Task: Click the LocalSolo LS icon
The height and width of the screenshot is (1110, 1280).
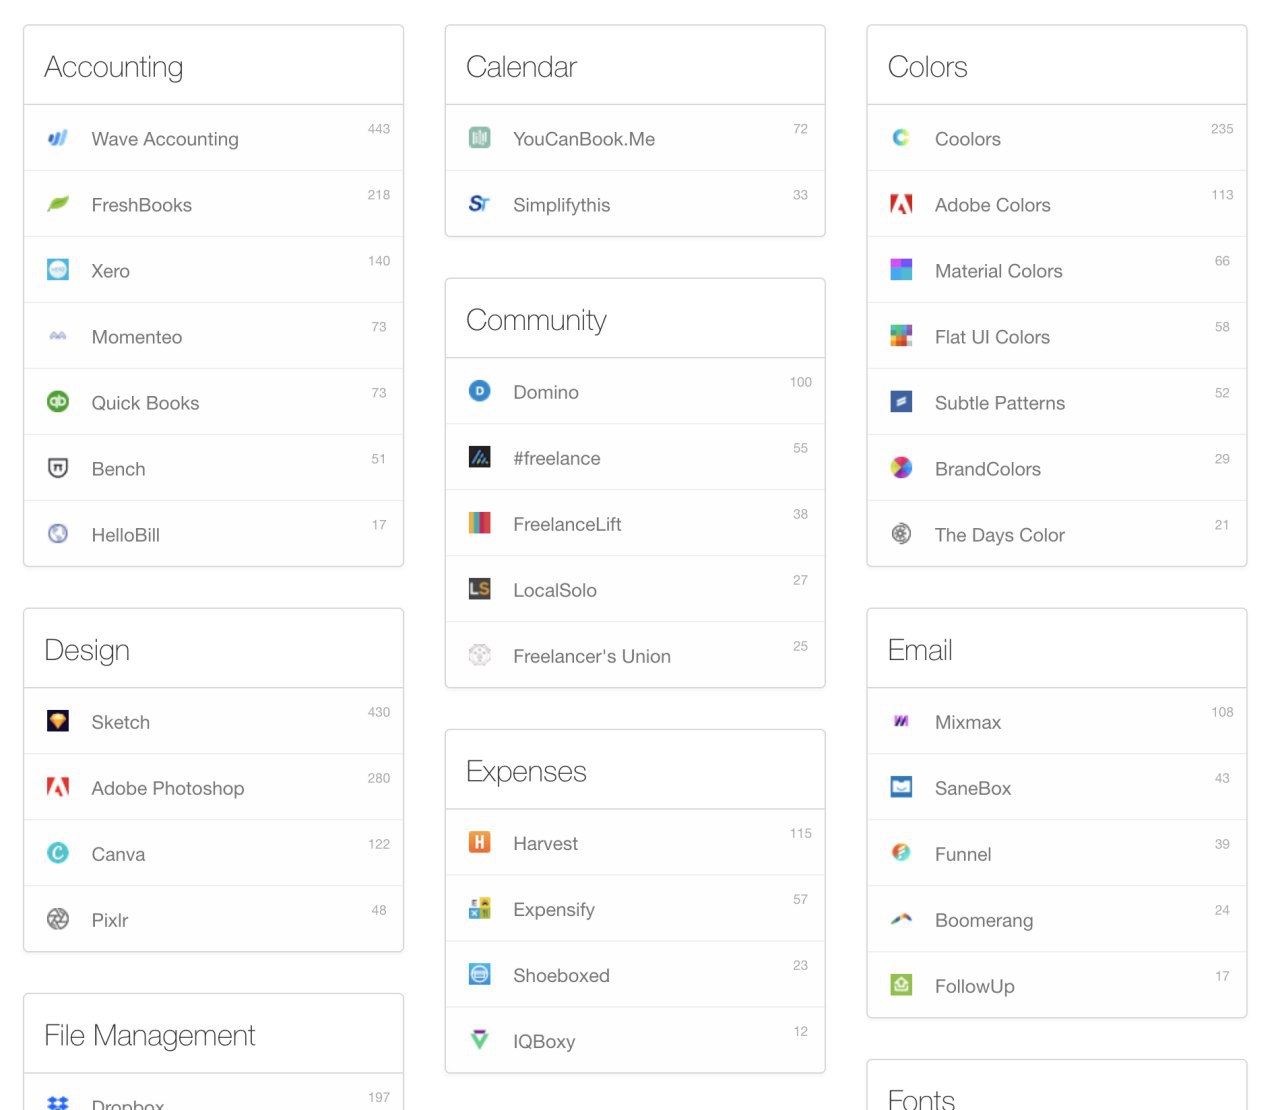Action: coord(480,589)
